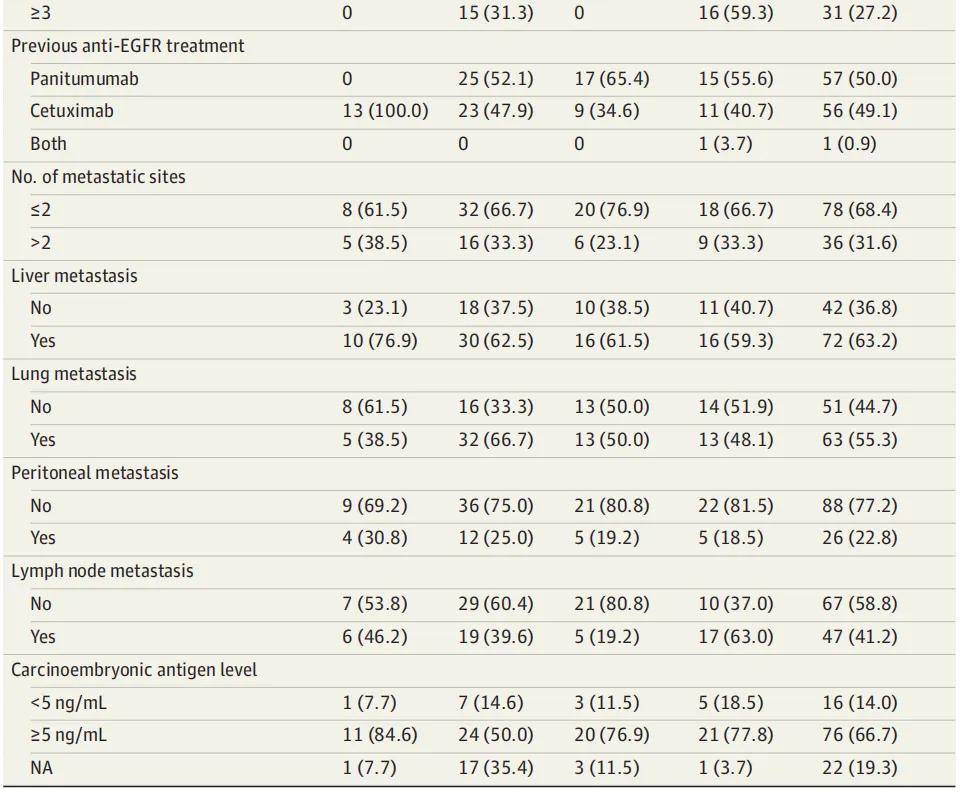
Task: Click the 'Lung metastasis' section heading
Action: point(74,374)
